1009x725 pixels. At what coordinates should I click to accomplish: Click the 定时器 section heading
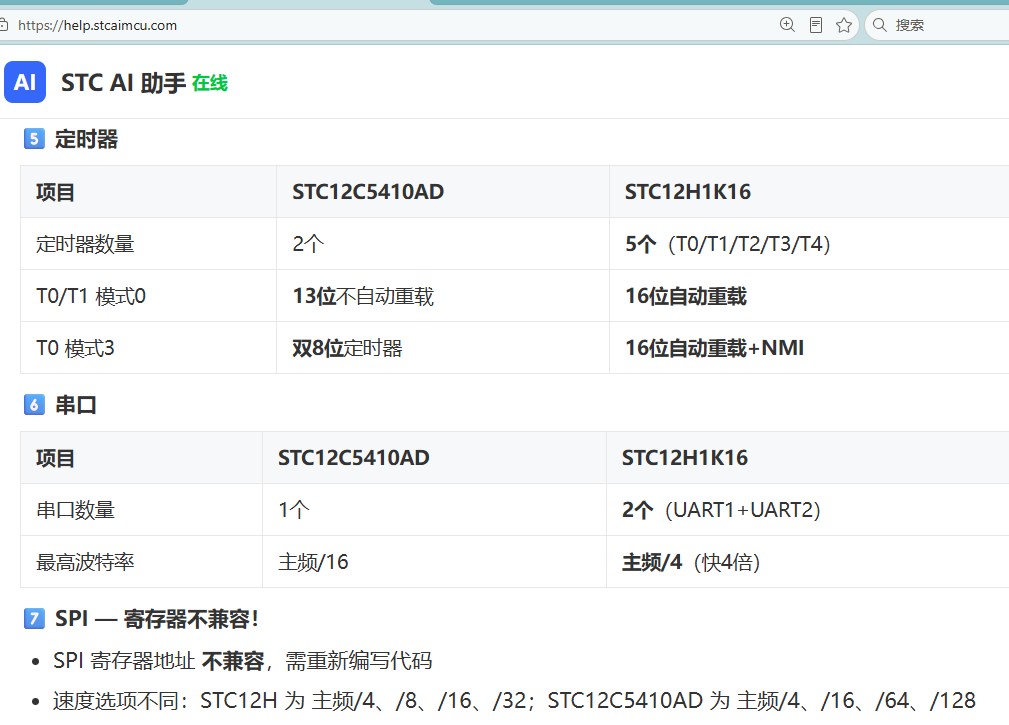[86, 139]
